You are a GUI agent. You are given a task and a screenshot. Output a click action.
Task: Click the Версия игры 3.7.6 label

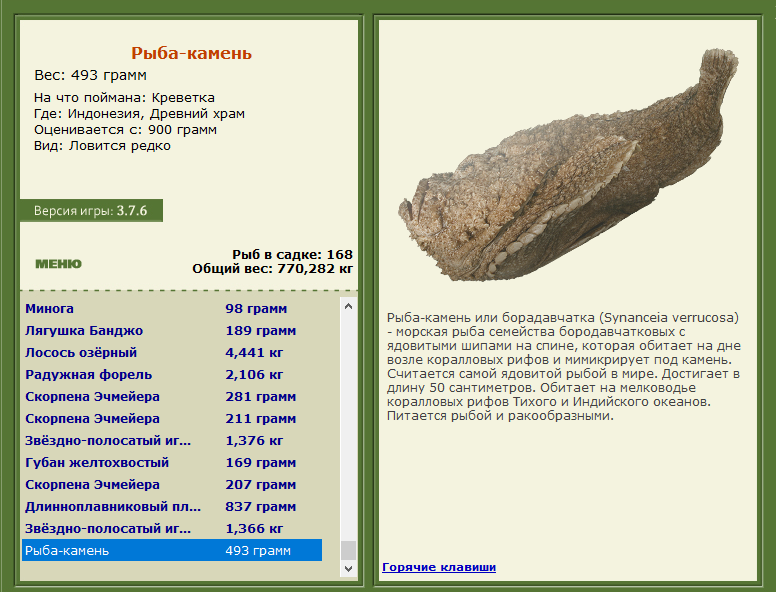91,211
